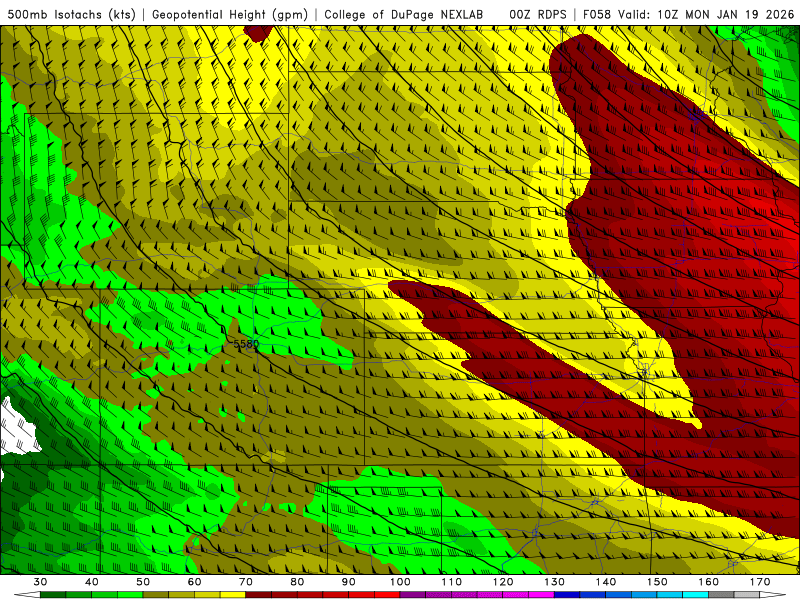Click the legend value 170
Screen dimensions: 800x600
point(760,582)
